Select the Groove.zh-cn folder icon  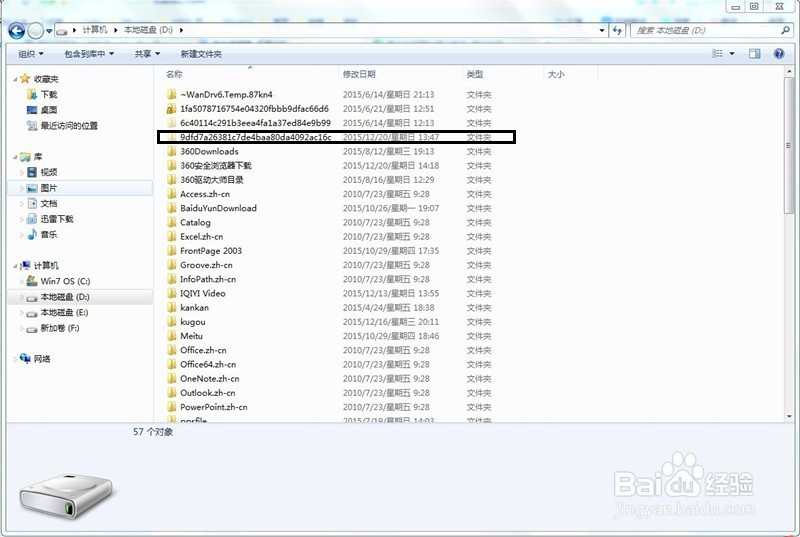pos(171,265)
